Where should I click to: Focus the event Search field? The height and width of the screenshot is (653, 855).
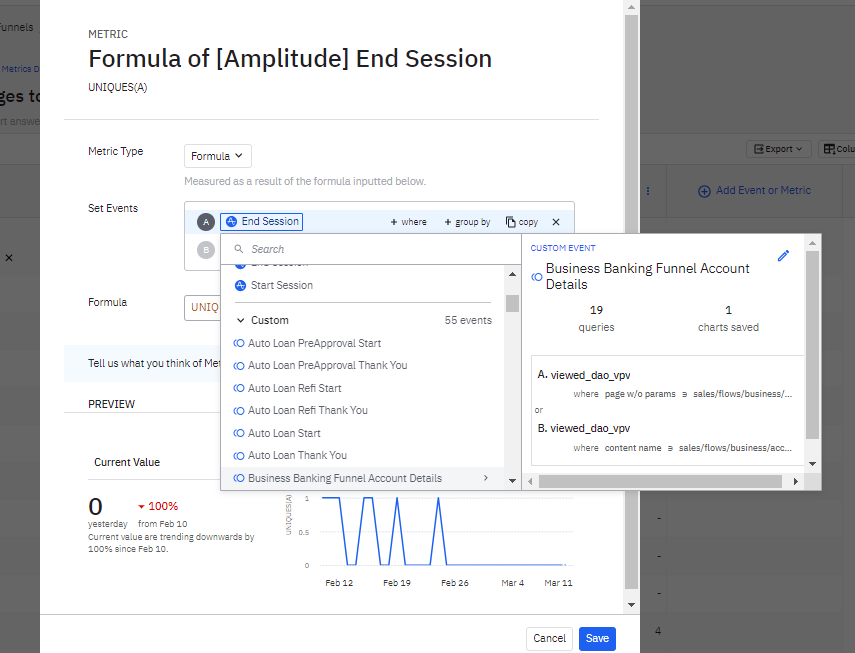(371, 249)
